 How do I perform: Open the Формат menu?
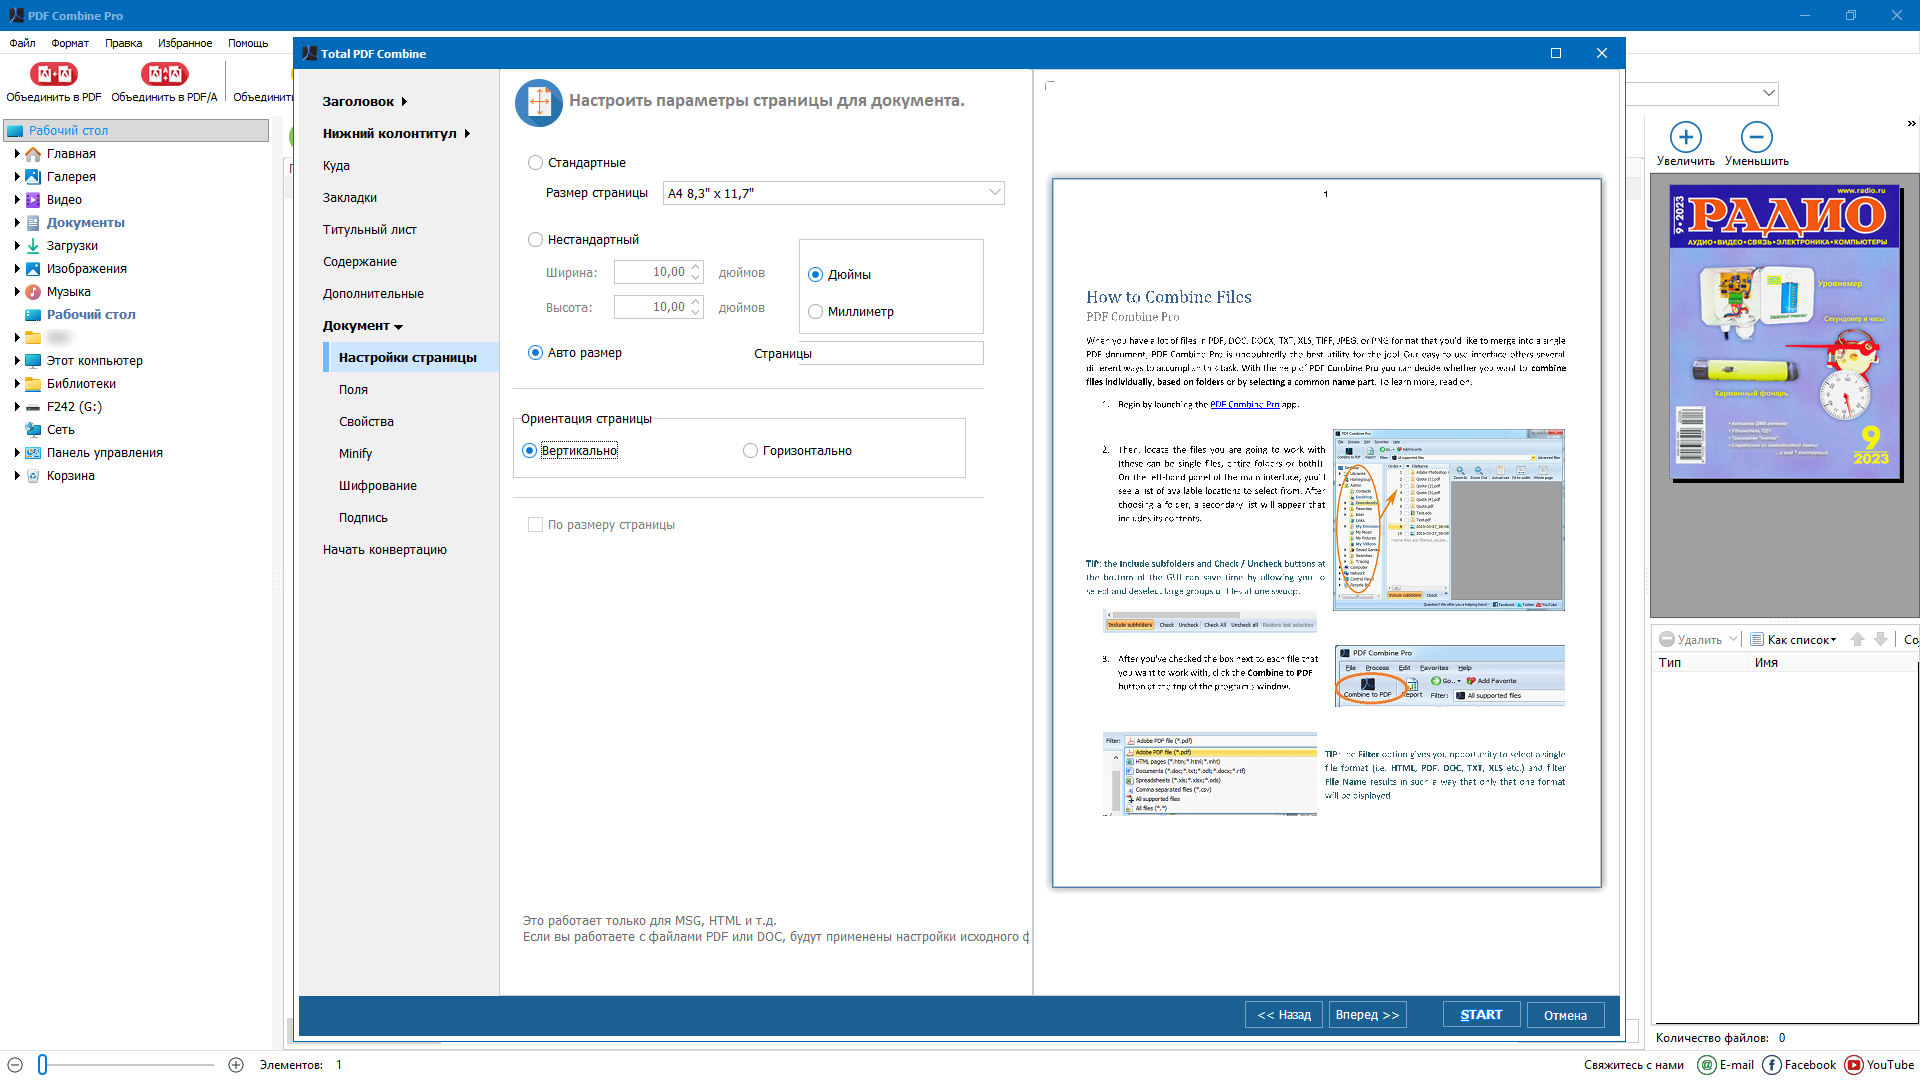pos(70,43)
